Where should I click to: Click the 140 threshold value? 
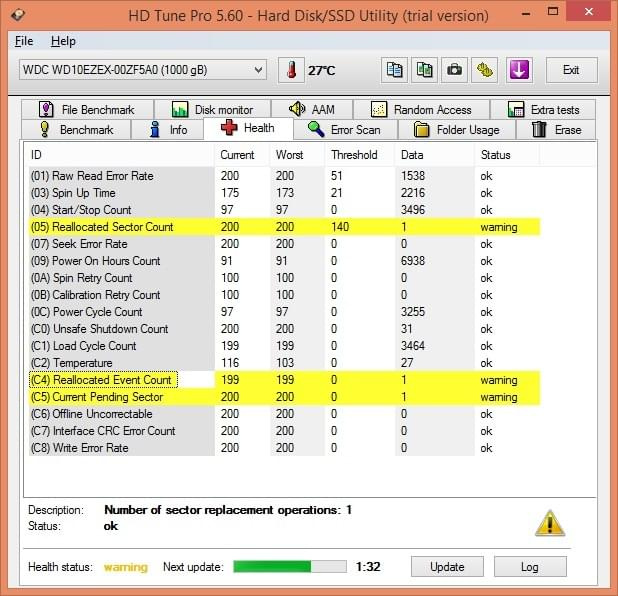tap(340, 227)
